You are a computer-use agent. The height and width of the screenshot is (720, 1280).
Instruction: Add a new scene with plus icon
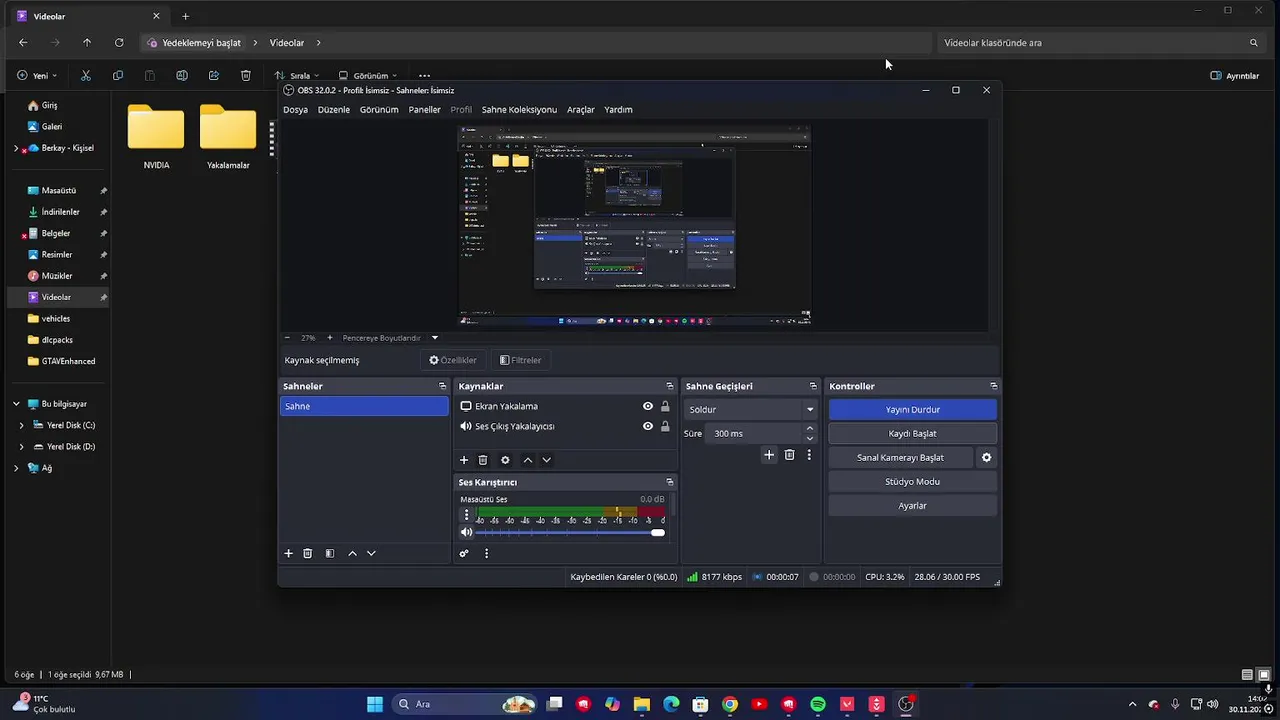289,553
